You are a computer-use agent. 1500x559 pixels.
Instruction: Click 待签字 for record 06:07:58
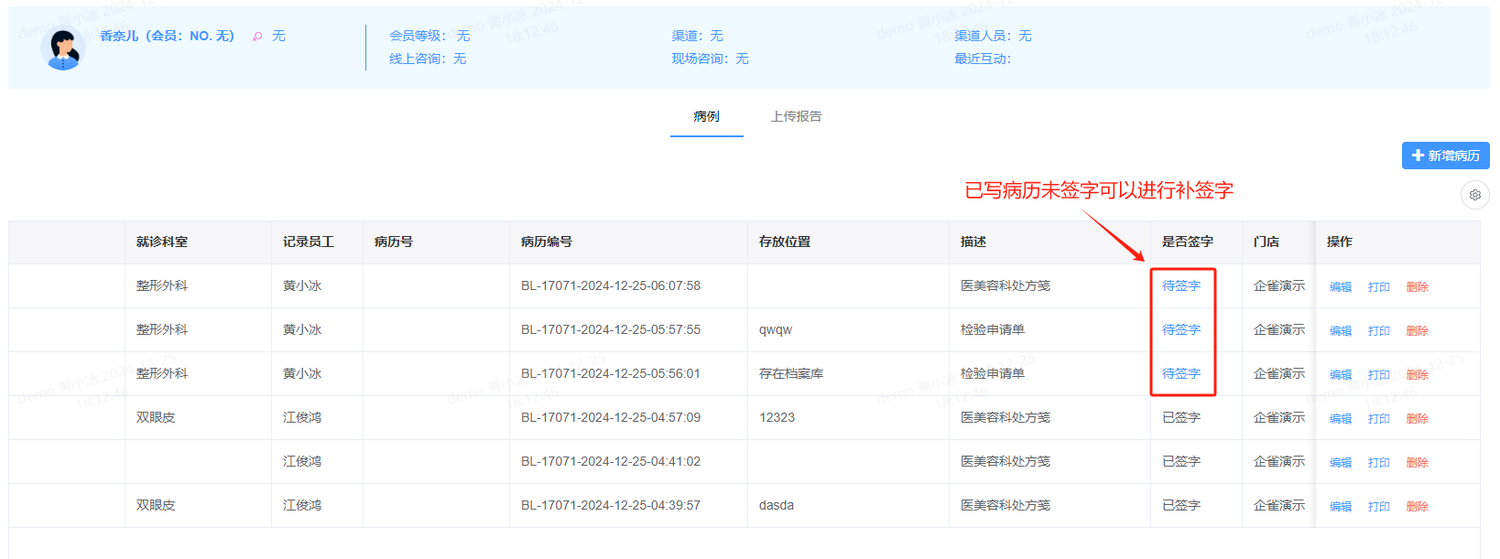point(1181,286)
